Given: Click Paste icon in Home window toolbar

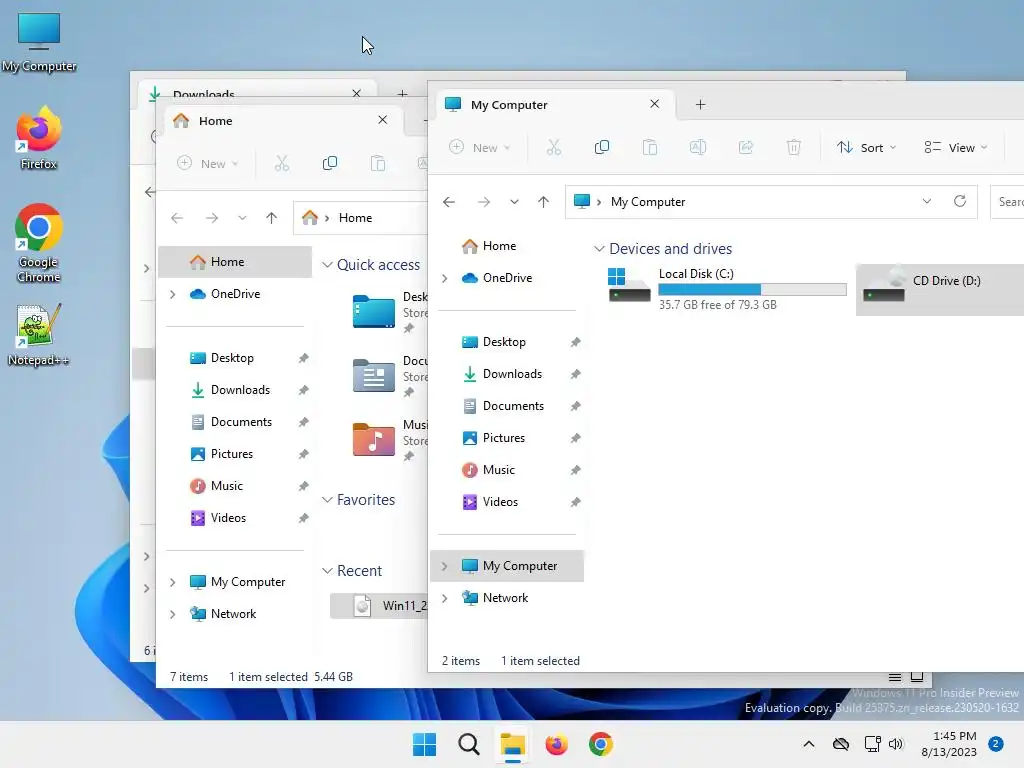Looking at the screenshot, I should pyautogui.click(x=377, y=163).
